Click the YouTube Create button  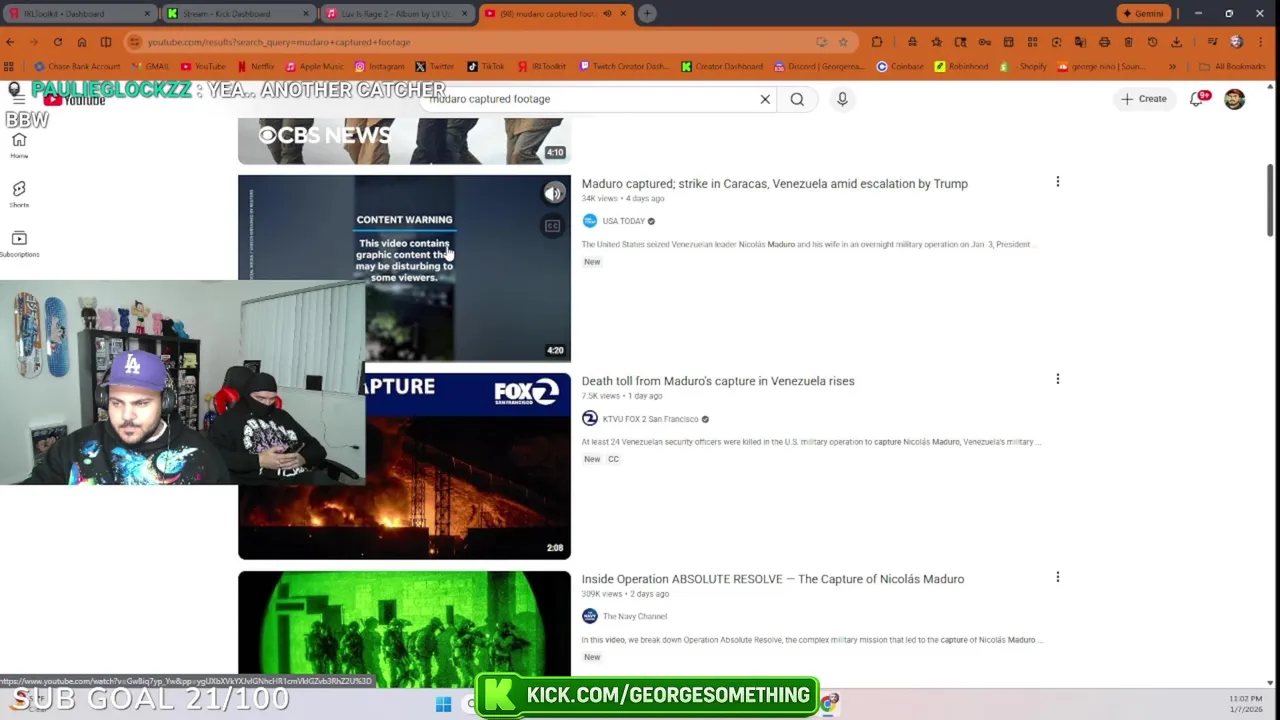click(1143, 99)
